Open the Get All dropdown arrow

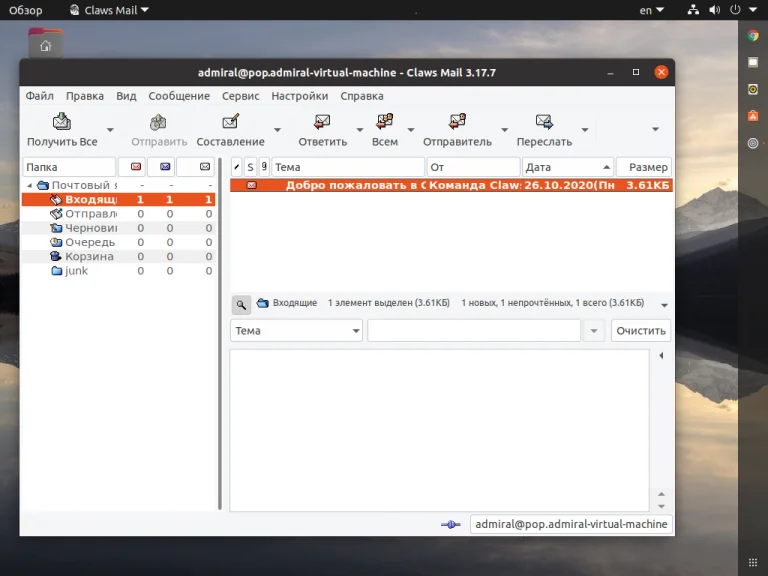(110, 130)
